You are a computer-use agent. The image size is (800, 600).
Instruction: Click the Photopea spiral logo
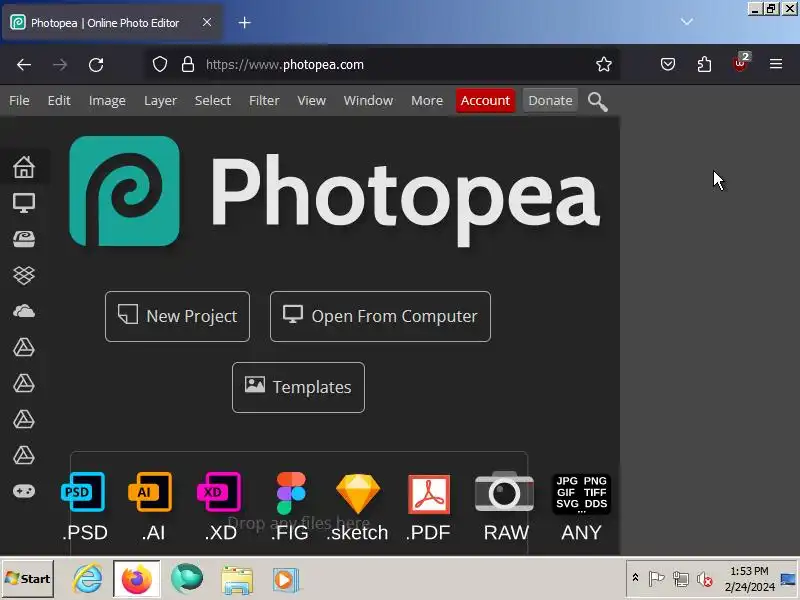point(124,191)
